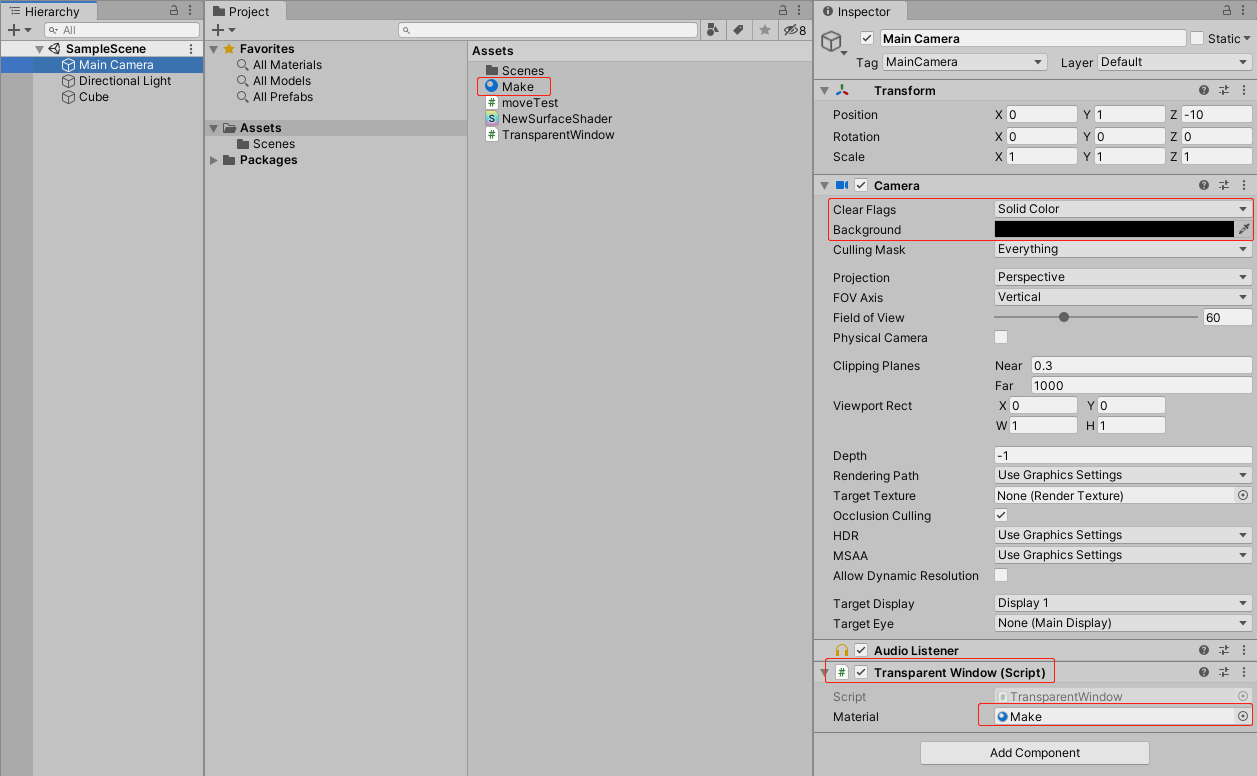Open the Rendering Path dropdown
This screenshot has height=776, width=1257.
pyautogui.click(x=1123, y=475)
